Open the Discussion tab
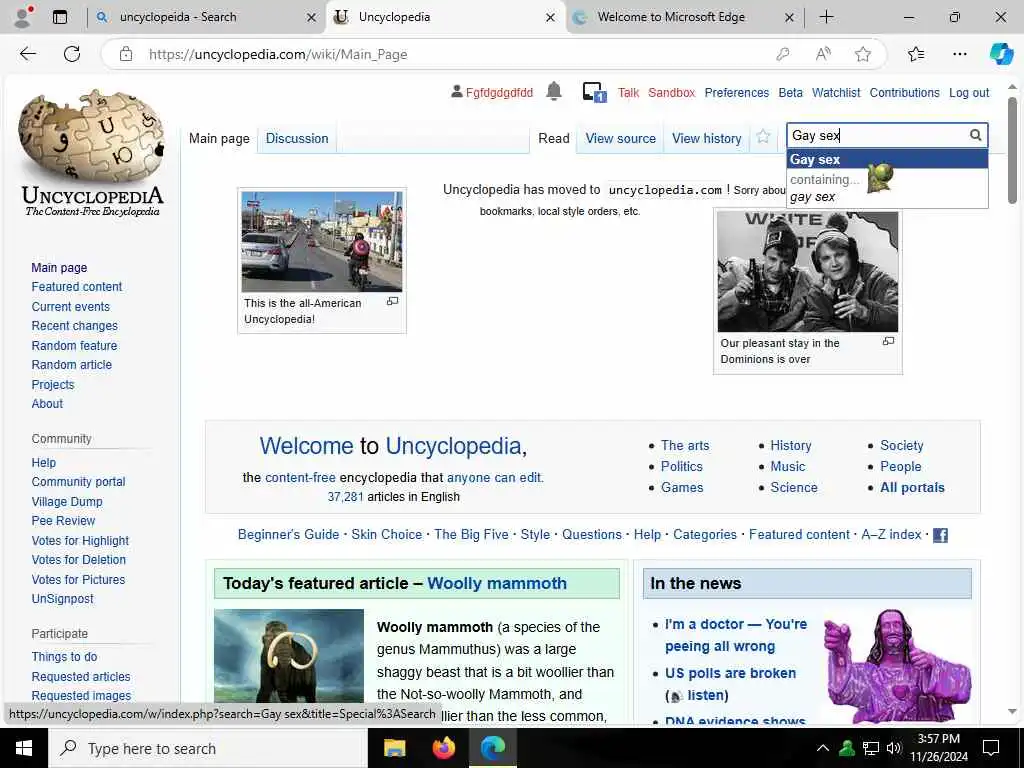 pos(296,138)
